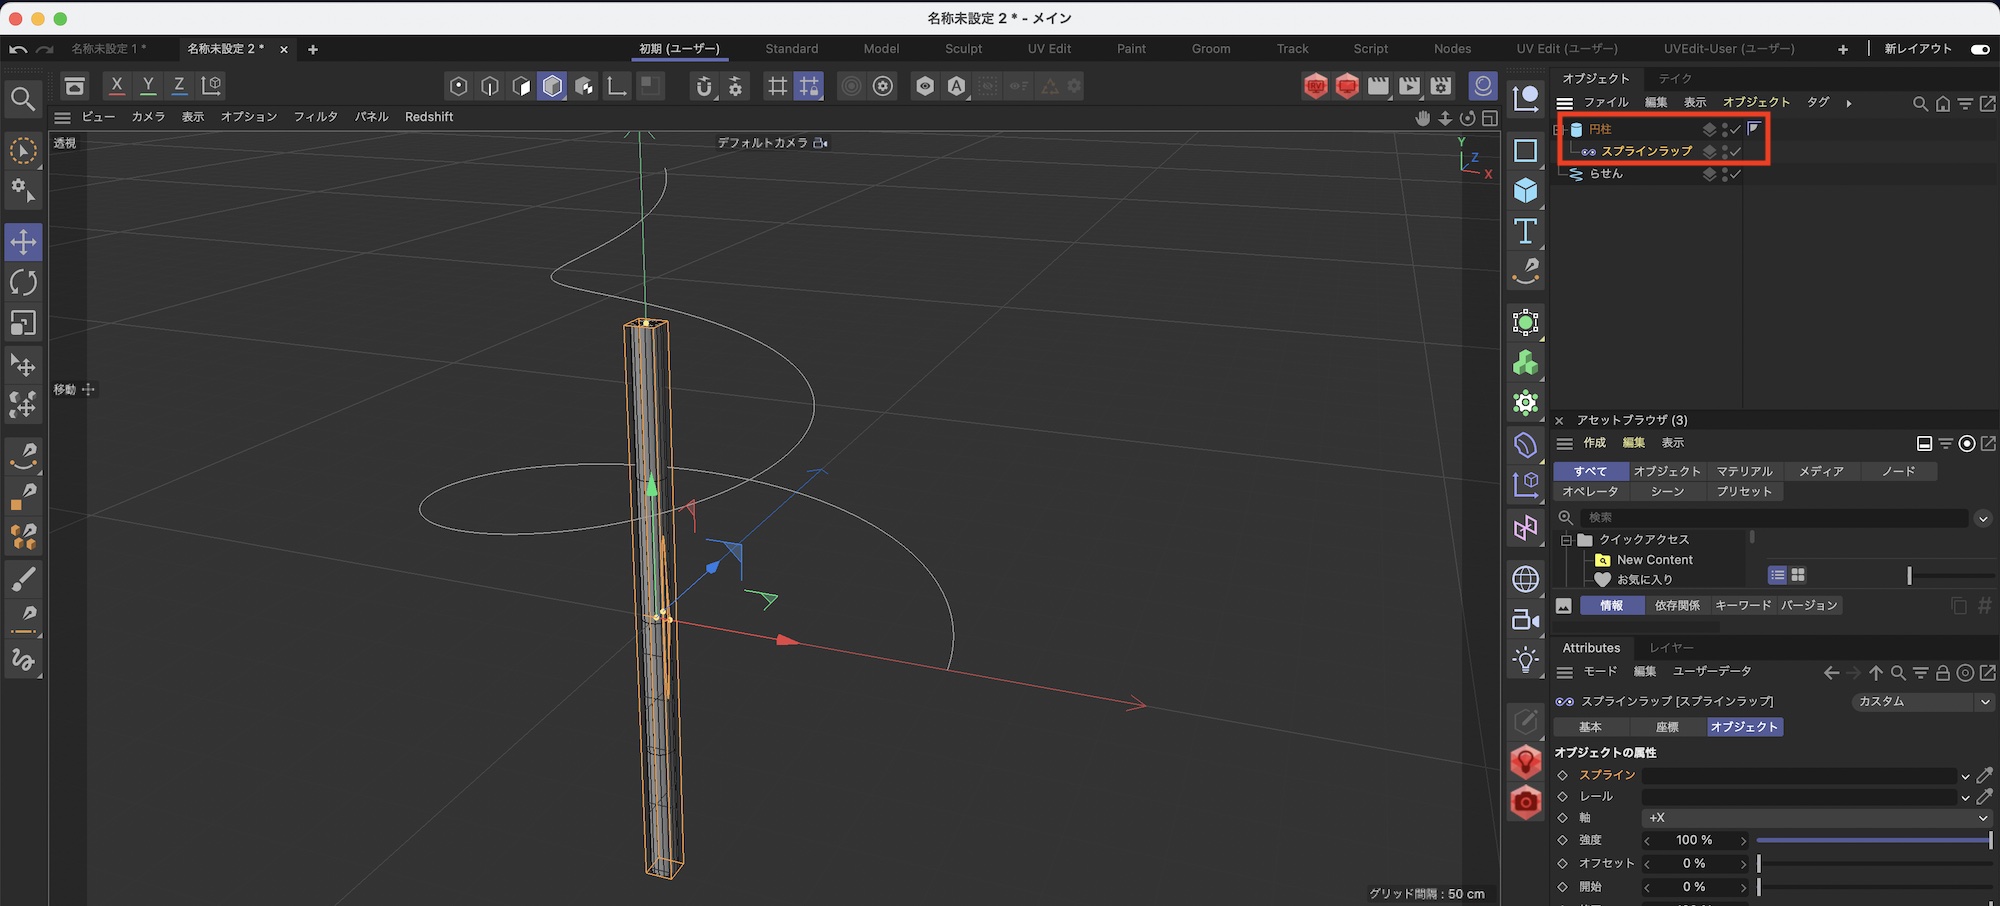This screenshot has height=906, width=2000.
Task: Switch to the Sculpt layout tab
Action: (963, 49)
